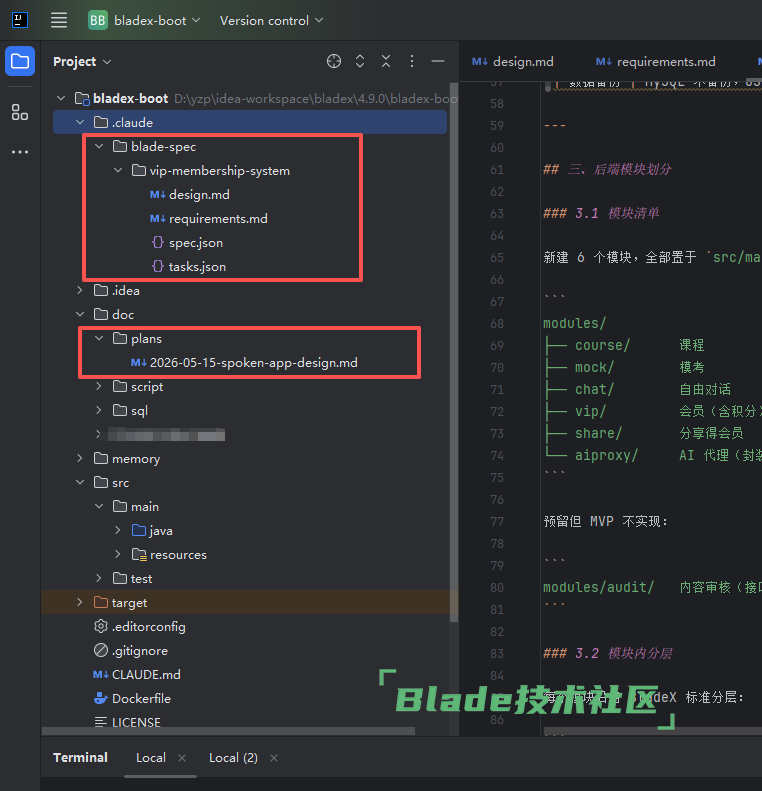The height and width of the screenshot is (791, 762).
Task: Expand the sql folder chevron
Action: pyautogui.click(x=99, y=410)
